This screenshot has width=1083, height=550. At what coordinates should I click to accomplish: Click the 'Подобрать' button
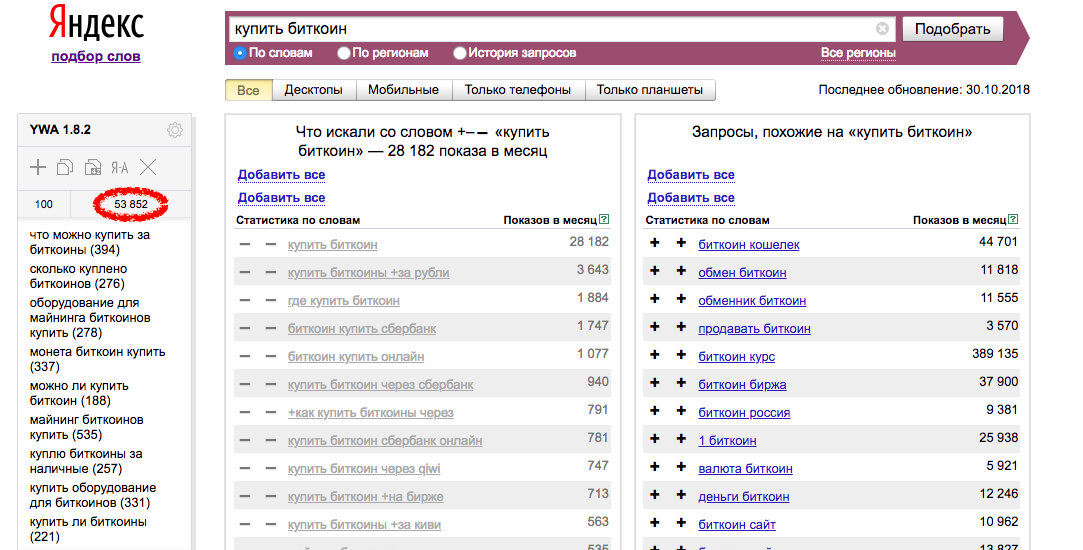[x=952, y=29]
